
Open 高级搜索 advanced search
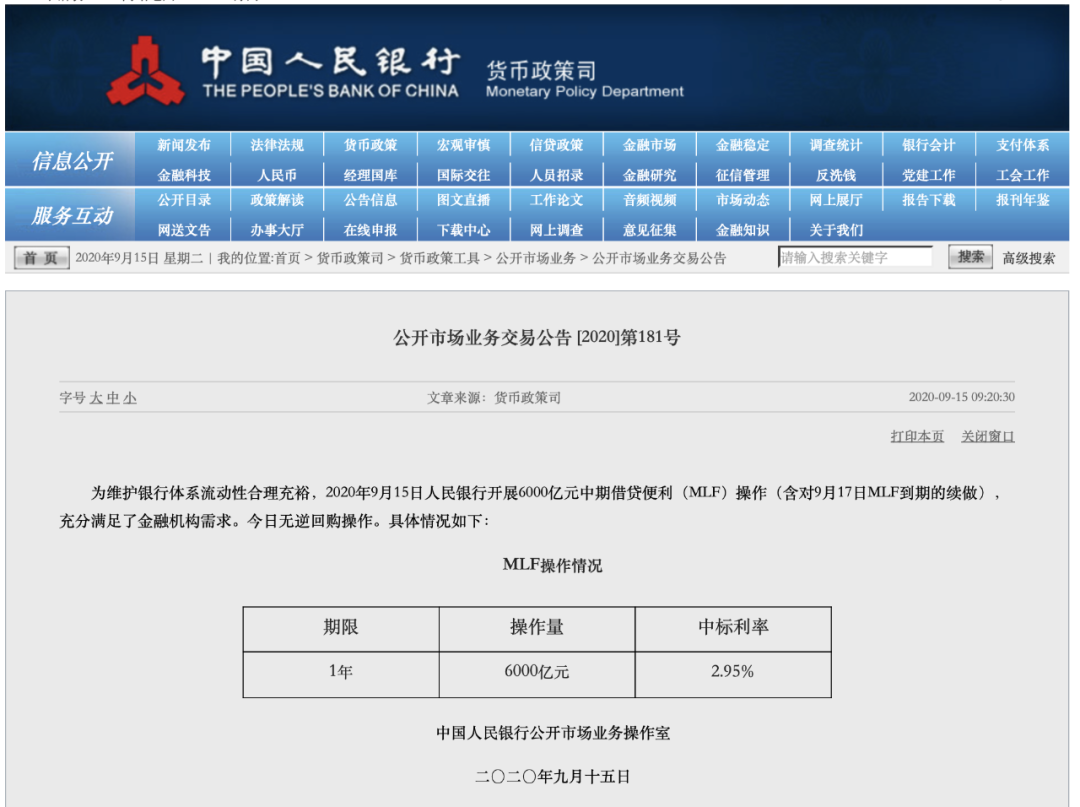point(1028,258)
